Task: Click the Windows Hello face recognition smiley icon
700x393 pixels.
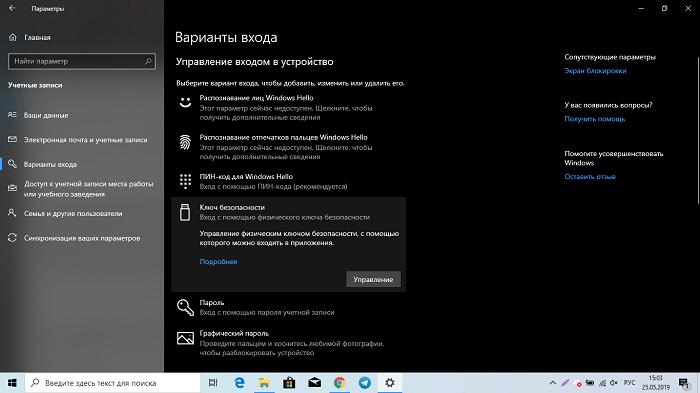Action: (x=185, y=103)
